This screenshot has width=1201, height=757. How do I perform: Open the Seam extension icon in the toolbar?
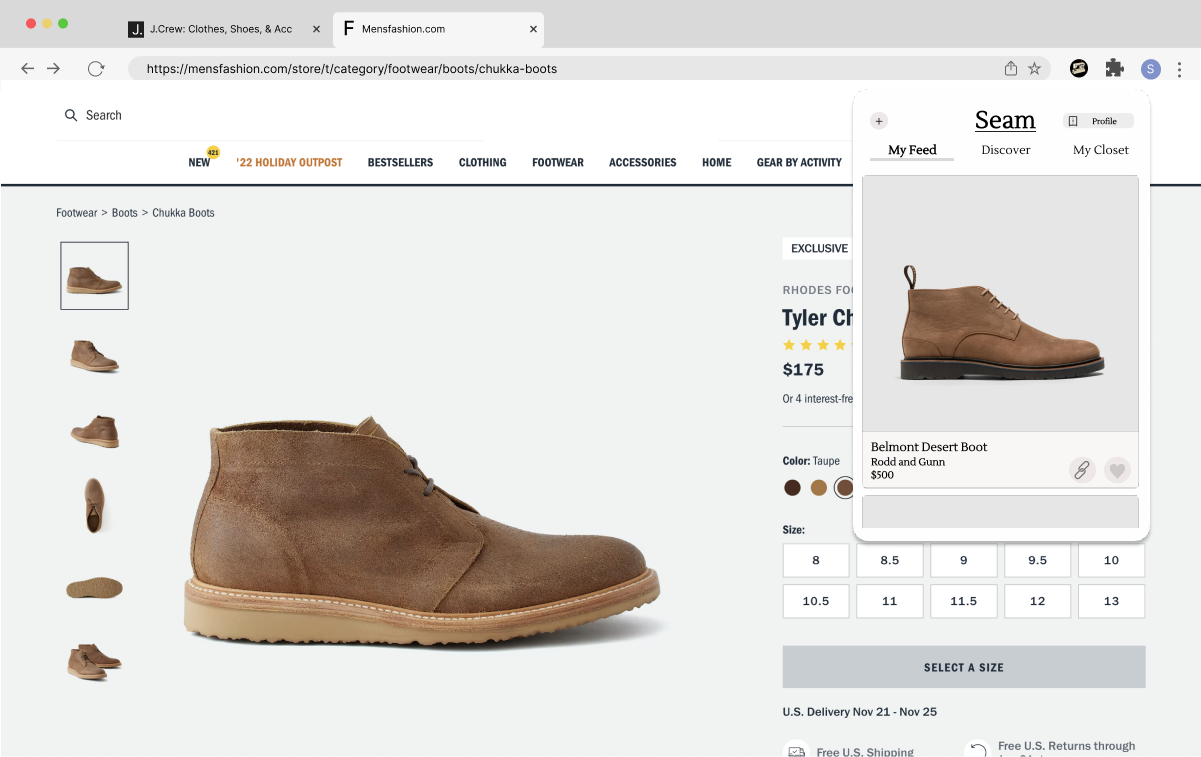tap(1079, 68)
